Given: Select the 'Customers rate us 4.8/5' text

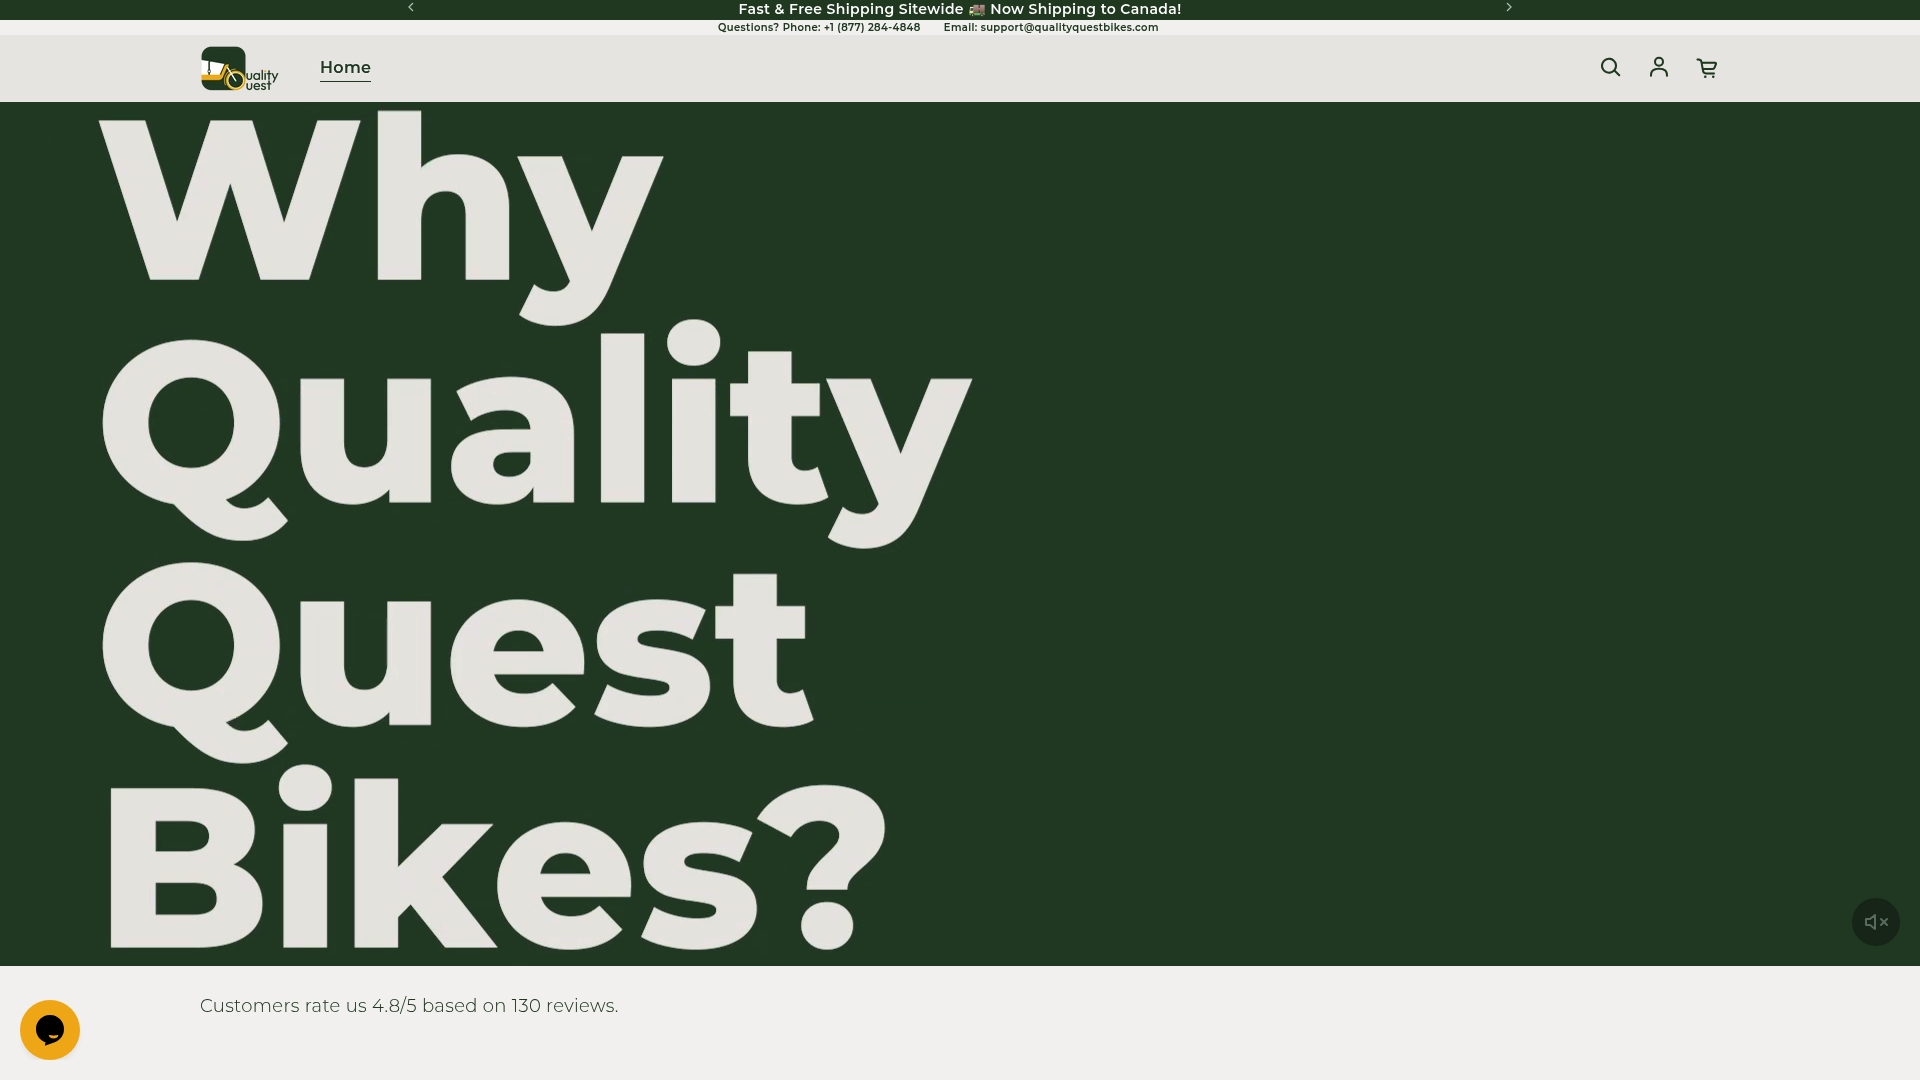Looking at the screenshot, I should (409, 1006).
